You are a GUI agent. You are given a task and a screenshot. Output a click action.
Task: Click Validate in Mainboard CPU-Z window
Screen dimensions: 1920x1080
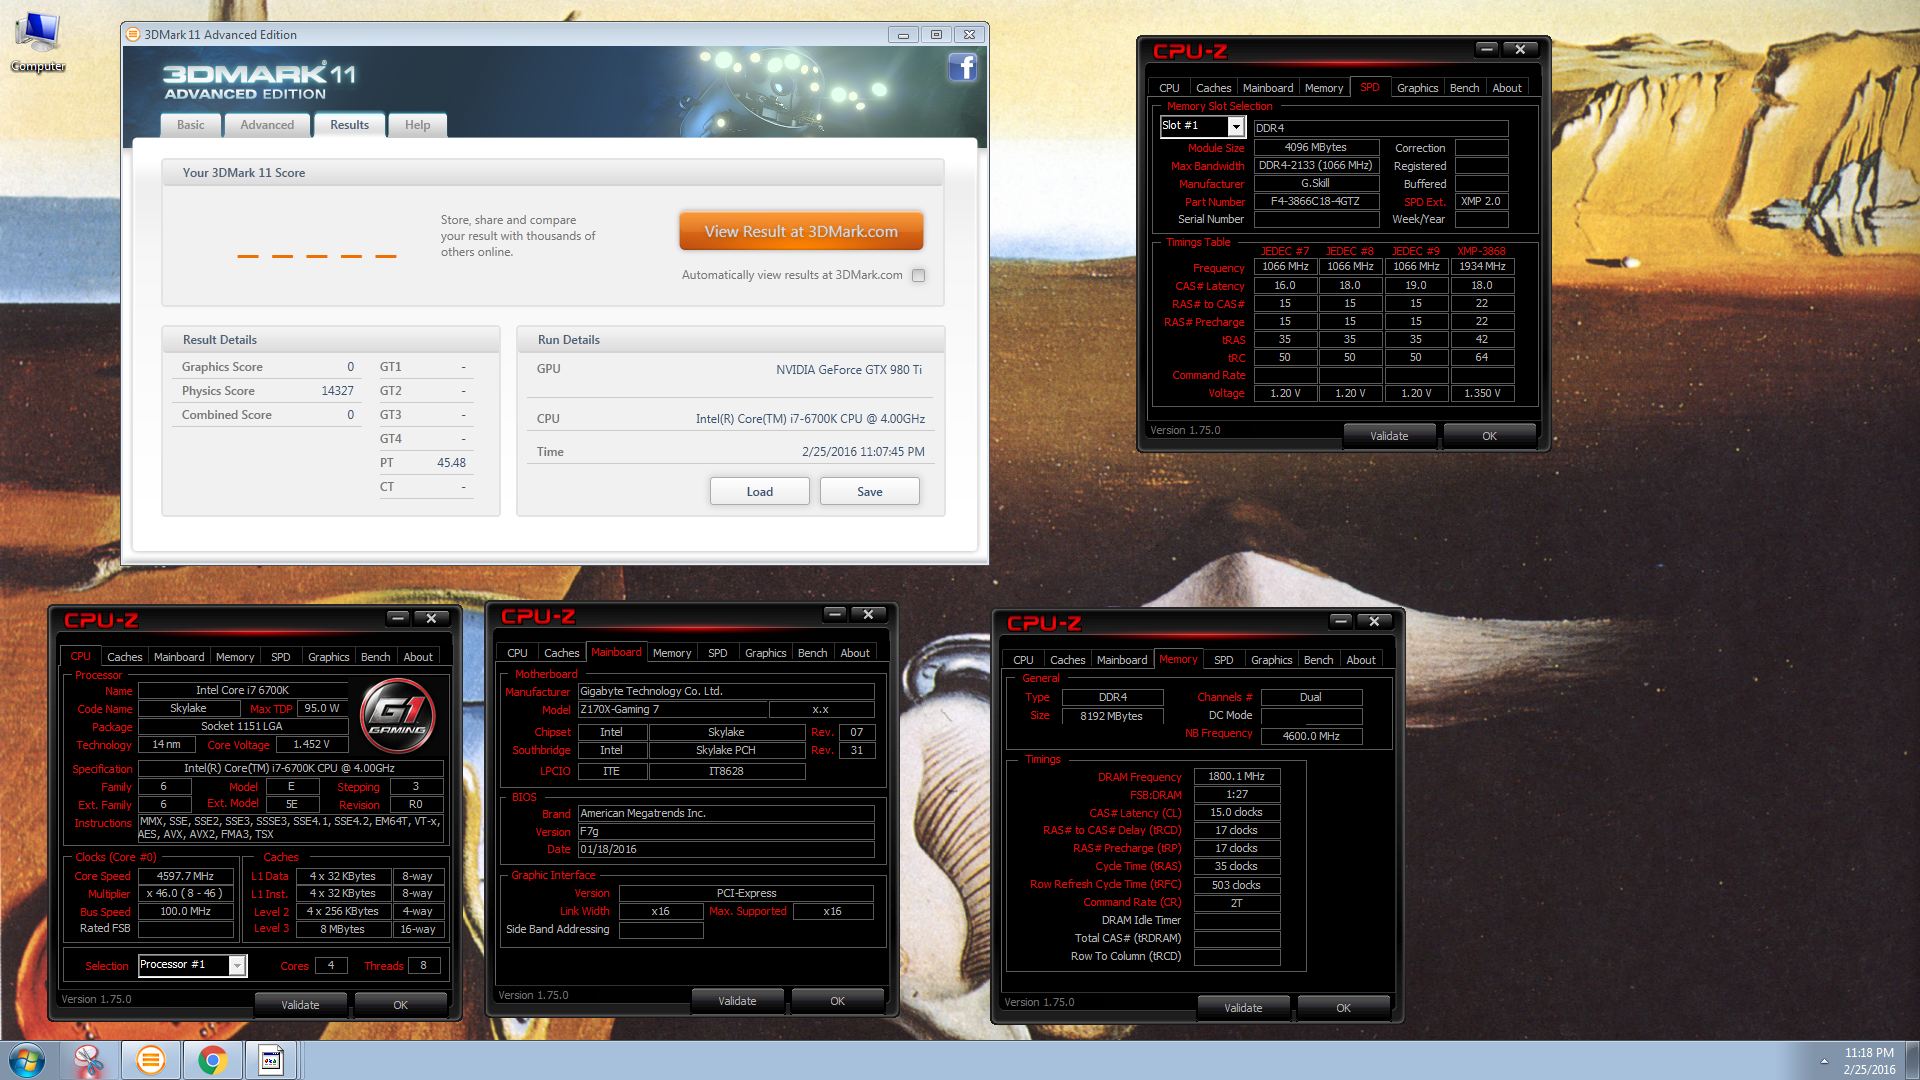[x=737, y=1001]
